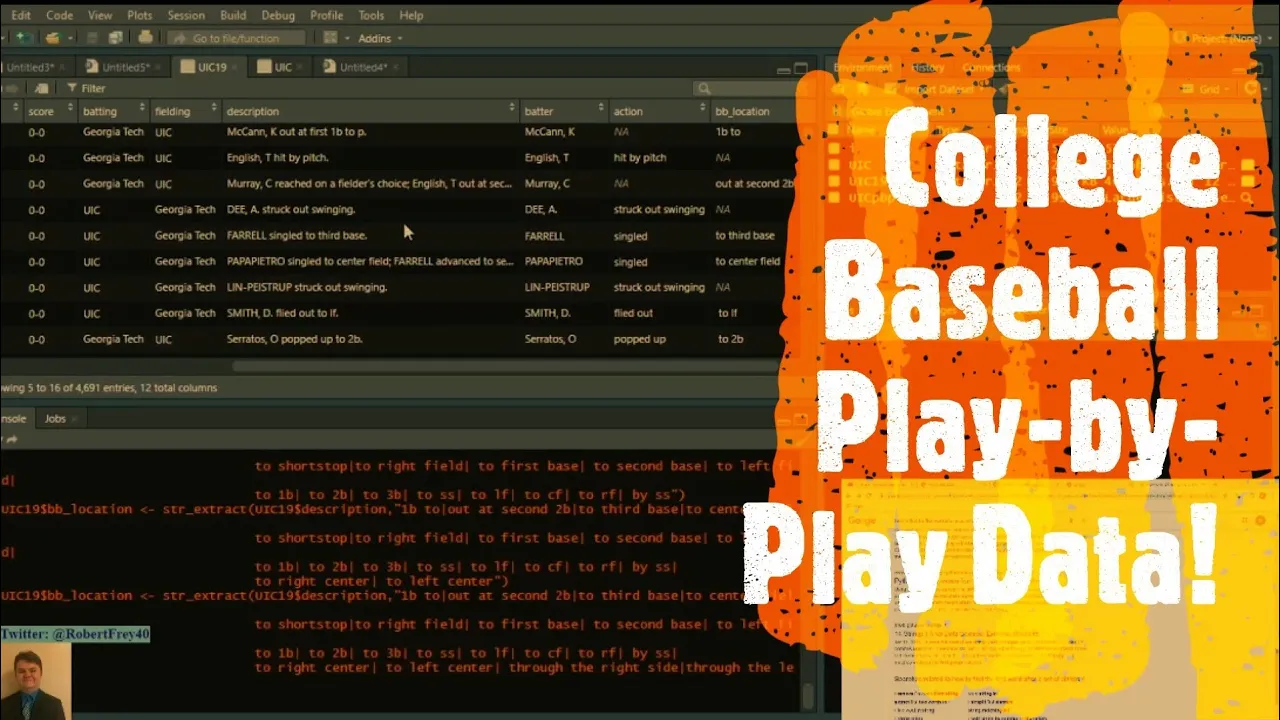Open the Edit menu
The height and width of the screenshot is (720, 1280).
20,15
